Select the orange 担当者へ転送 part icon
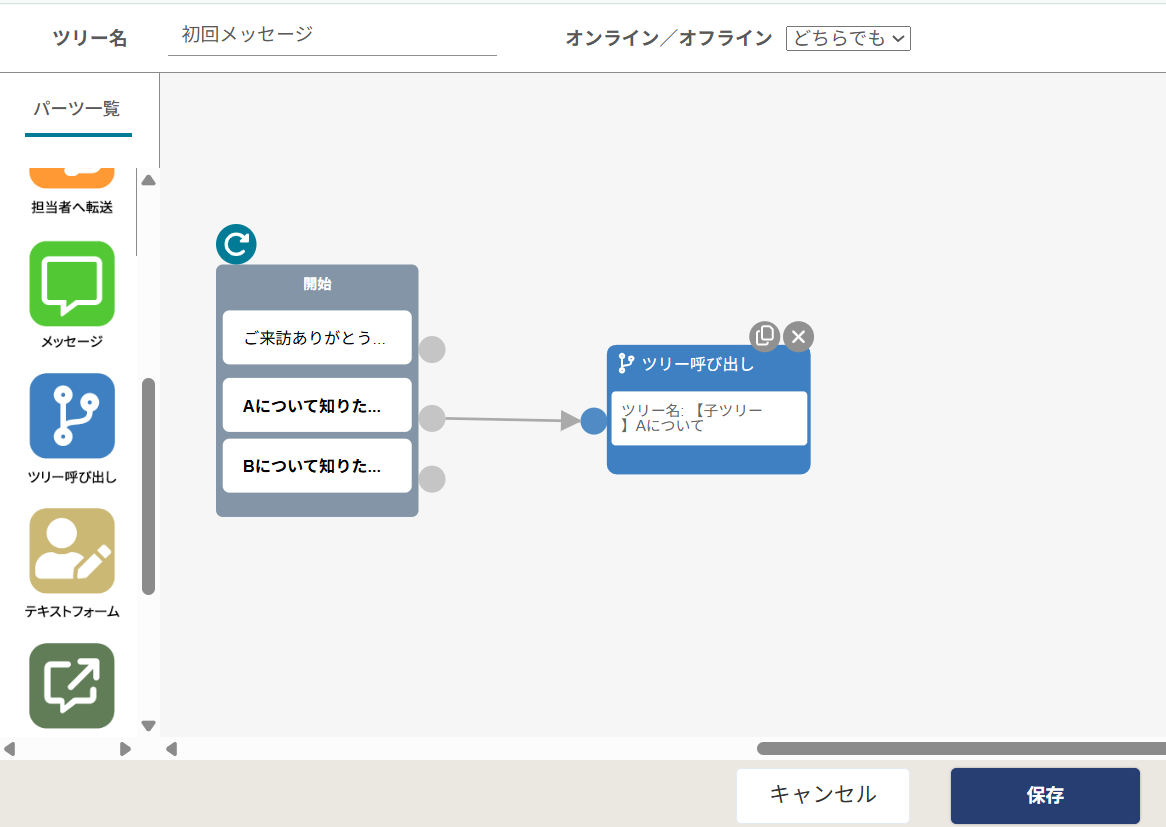This screenshot has width=1166, height=827. (72, 178)
